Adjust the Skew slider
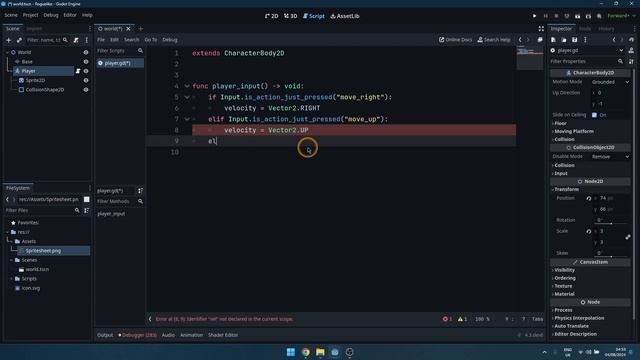Viewport: 640px width, 360px height. click(611, 257)
